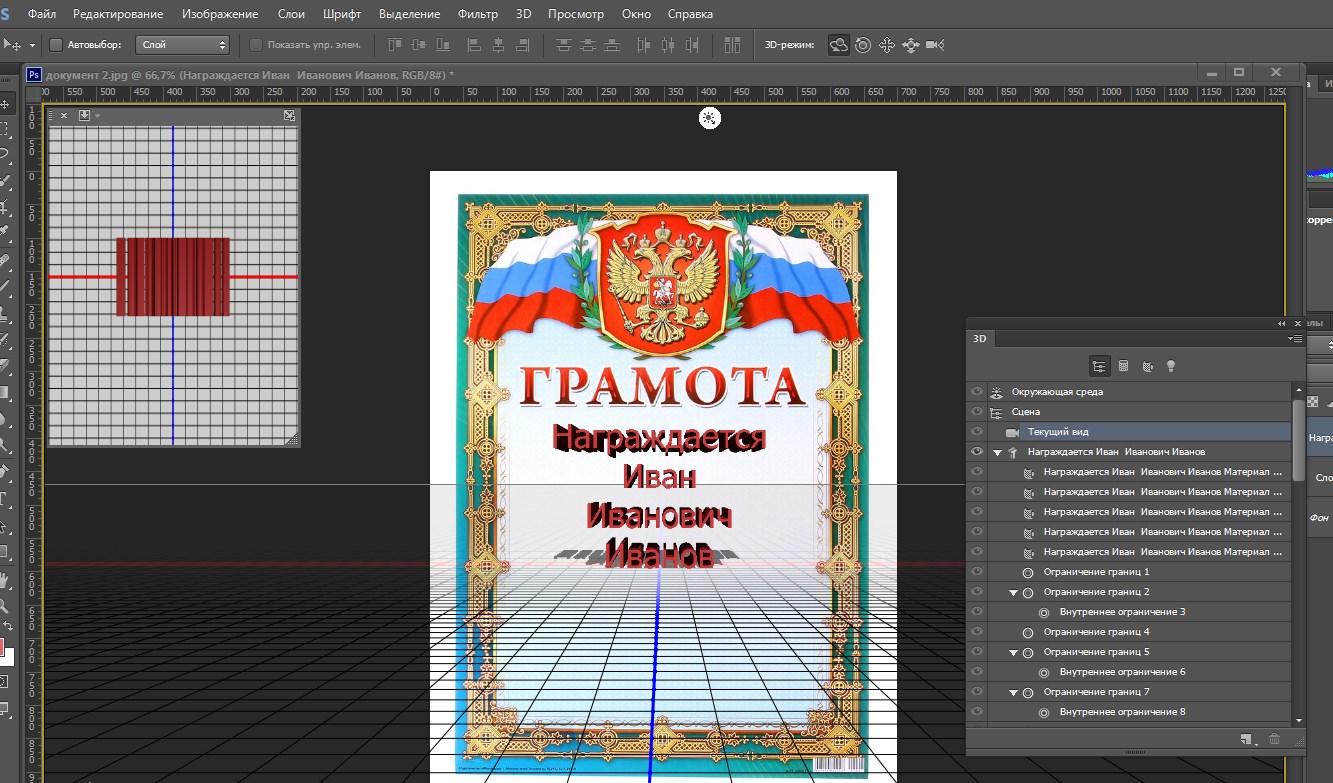Activate the 3D rotate mode icon

pos(839,45)
